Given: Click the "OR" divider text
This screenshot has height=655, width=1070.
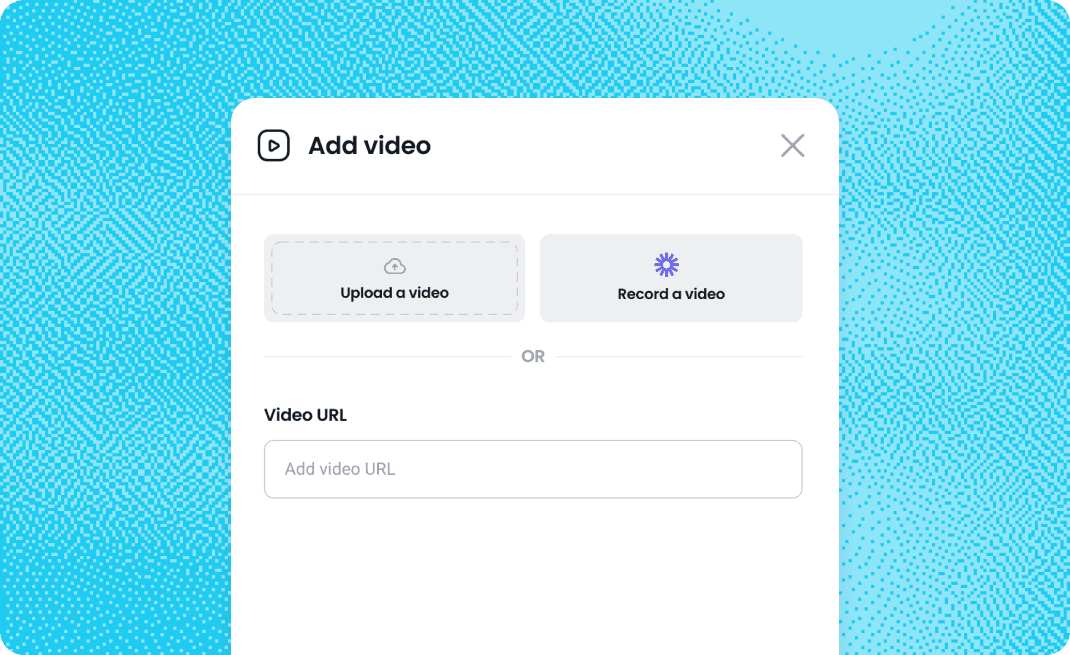Looking at the screenshot, I should (x=533, y=356).
